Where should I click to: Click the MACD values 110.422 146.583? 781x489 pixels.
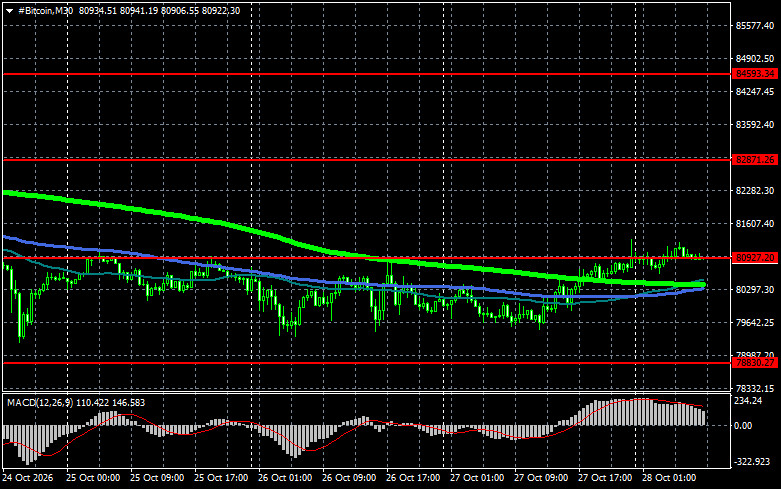[111, 402]
